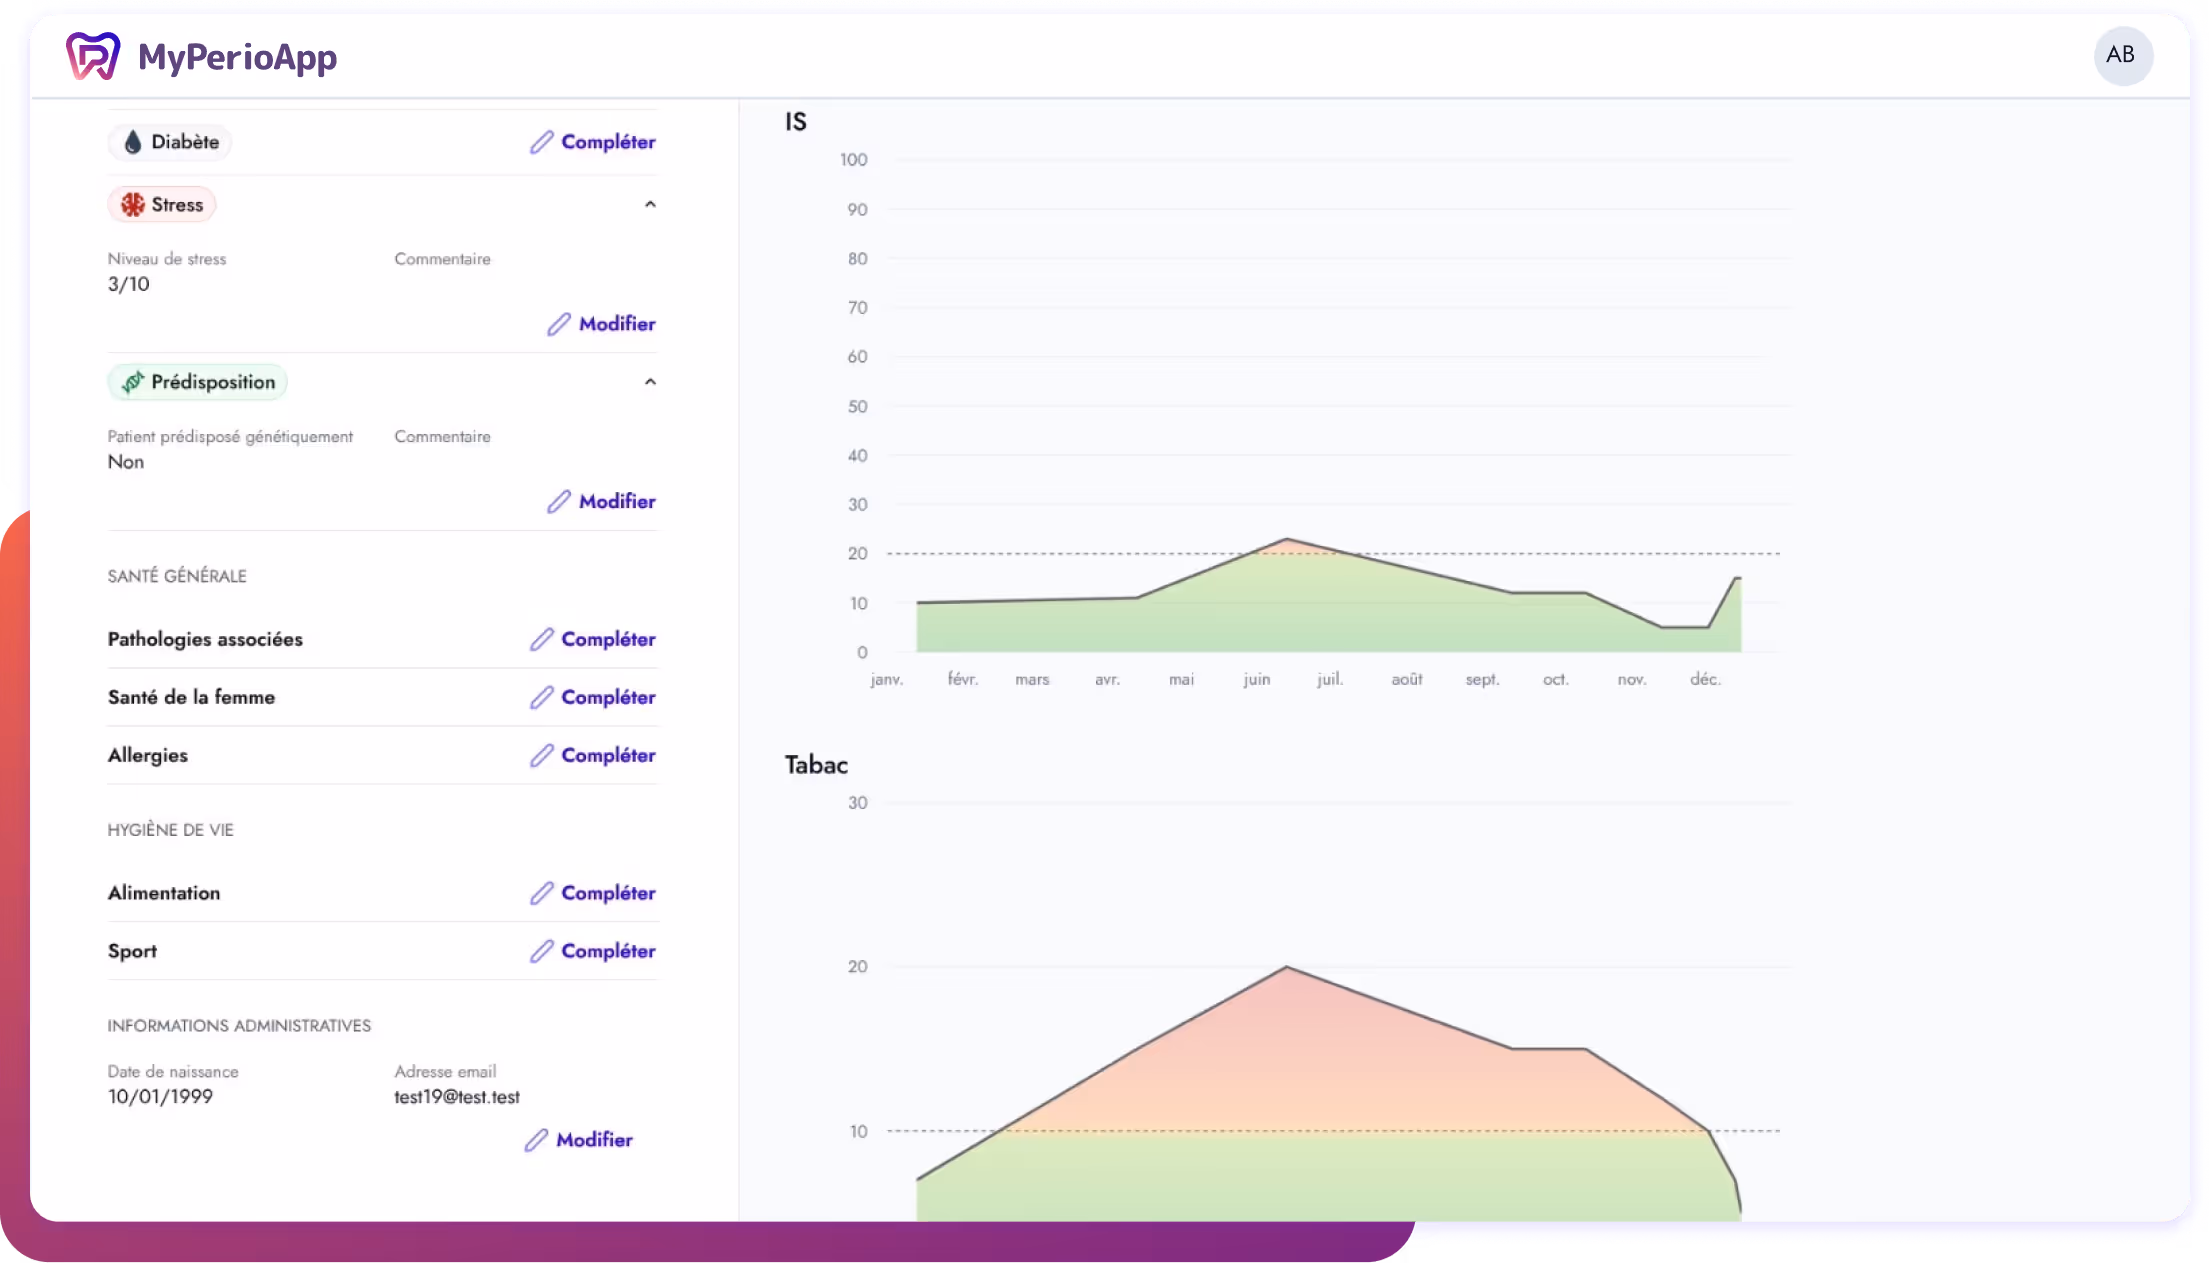Click pencil icon for Allergies Compléter

click(541, 756)
